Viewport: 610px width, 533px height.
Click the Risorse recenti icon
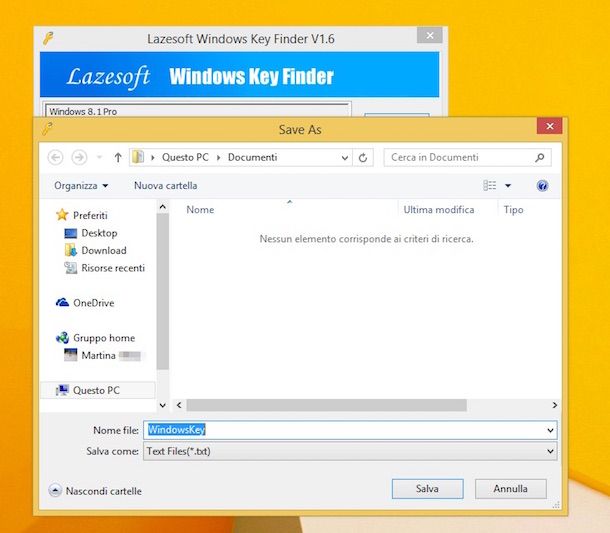[70, 268]
